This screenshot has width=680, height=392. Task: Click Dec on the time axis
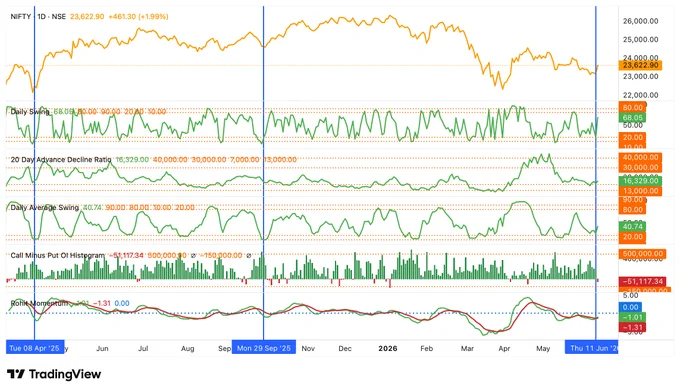tap(345, 349)
